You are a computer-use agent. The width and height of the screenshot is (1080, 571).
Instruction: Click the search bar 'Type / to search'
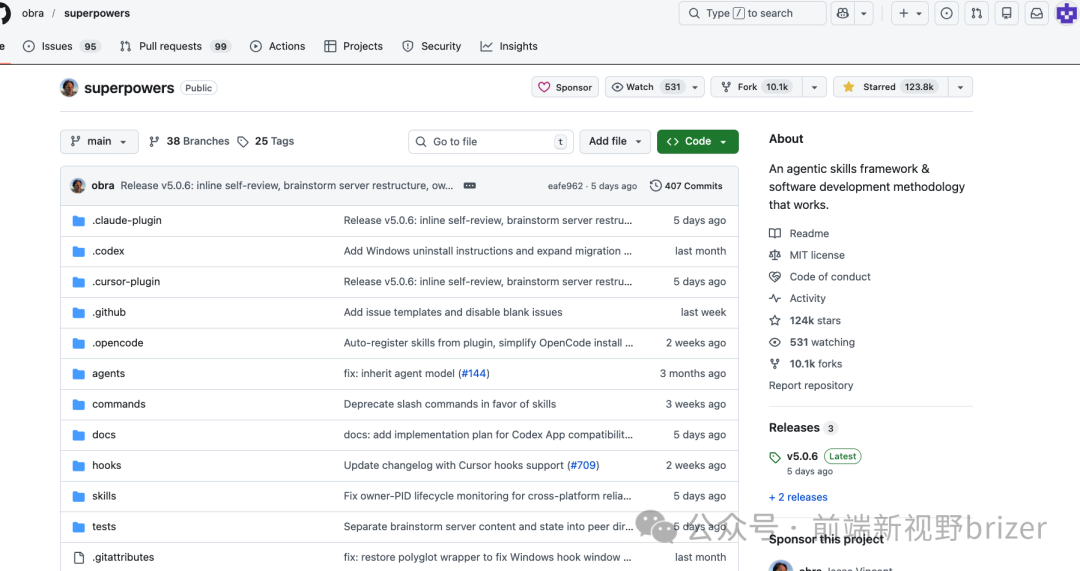point(752,13)
